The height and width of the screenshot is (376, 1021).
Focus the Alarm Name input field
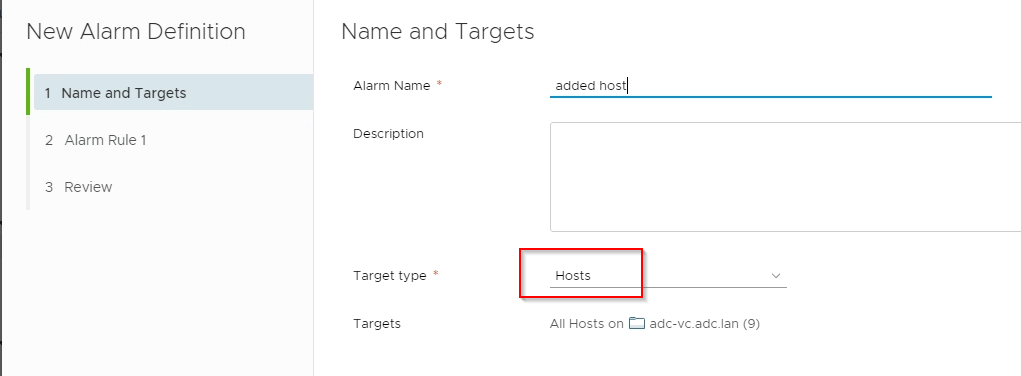point(770,85)
